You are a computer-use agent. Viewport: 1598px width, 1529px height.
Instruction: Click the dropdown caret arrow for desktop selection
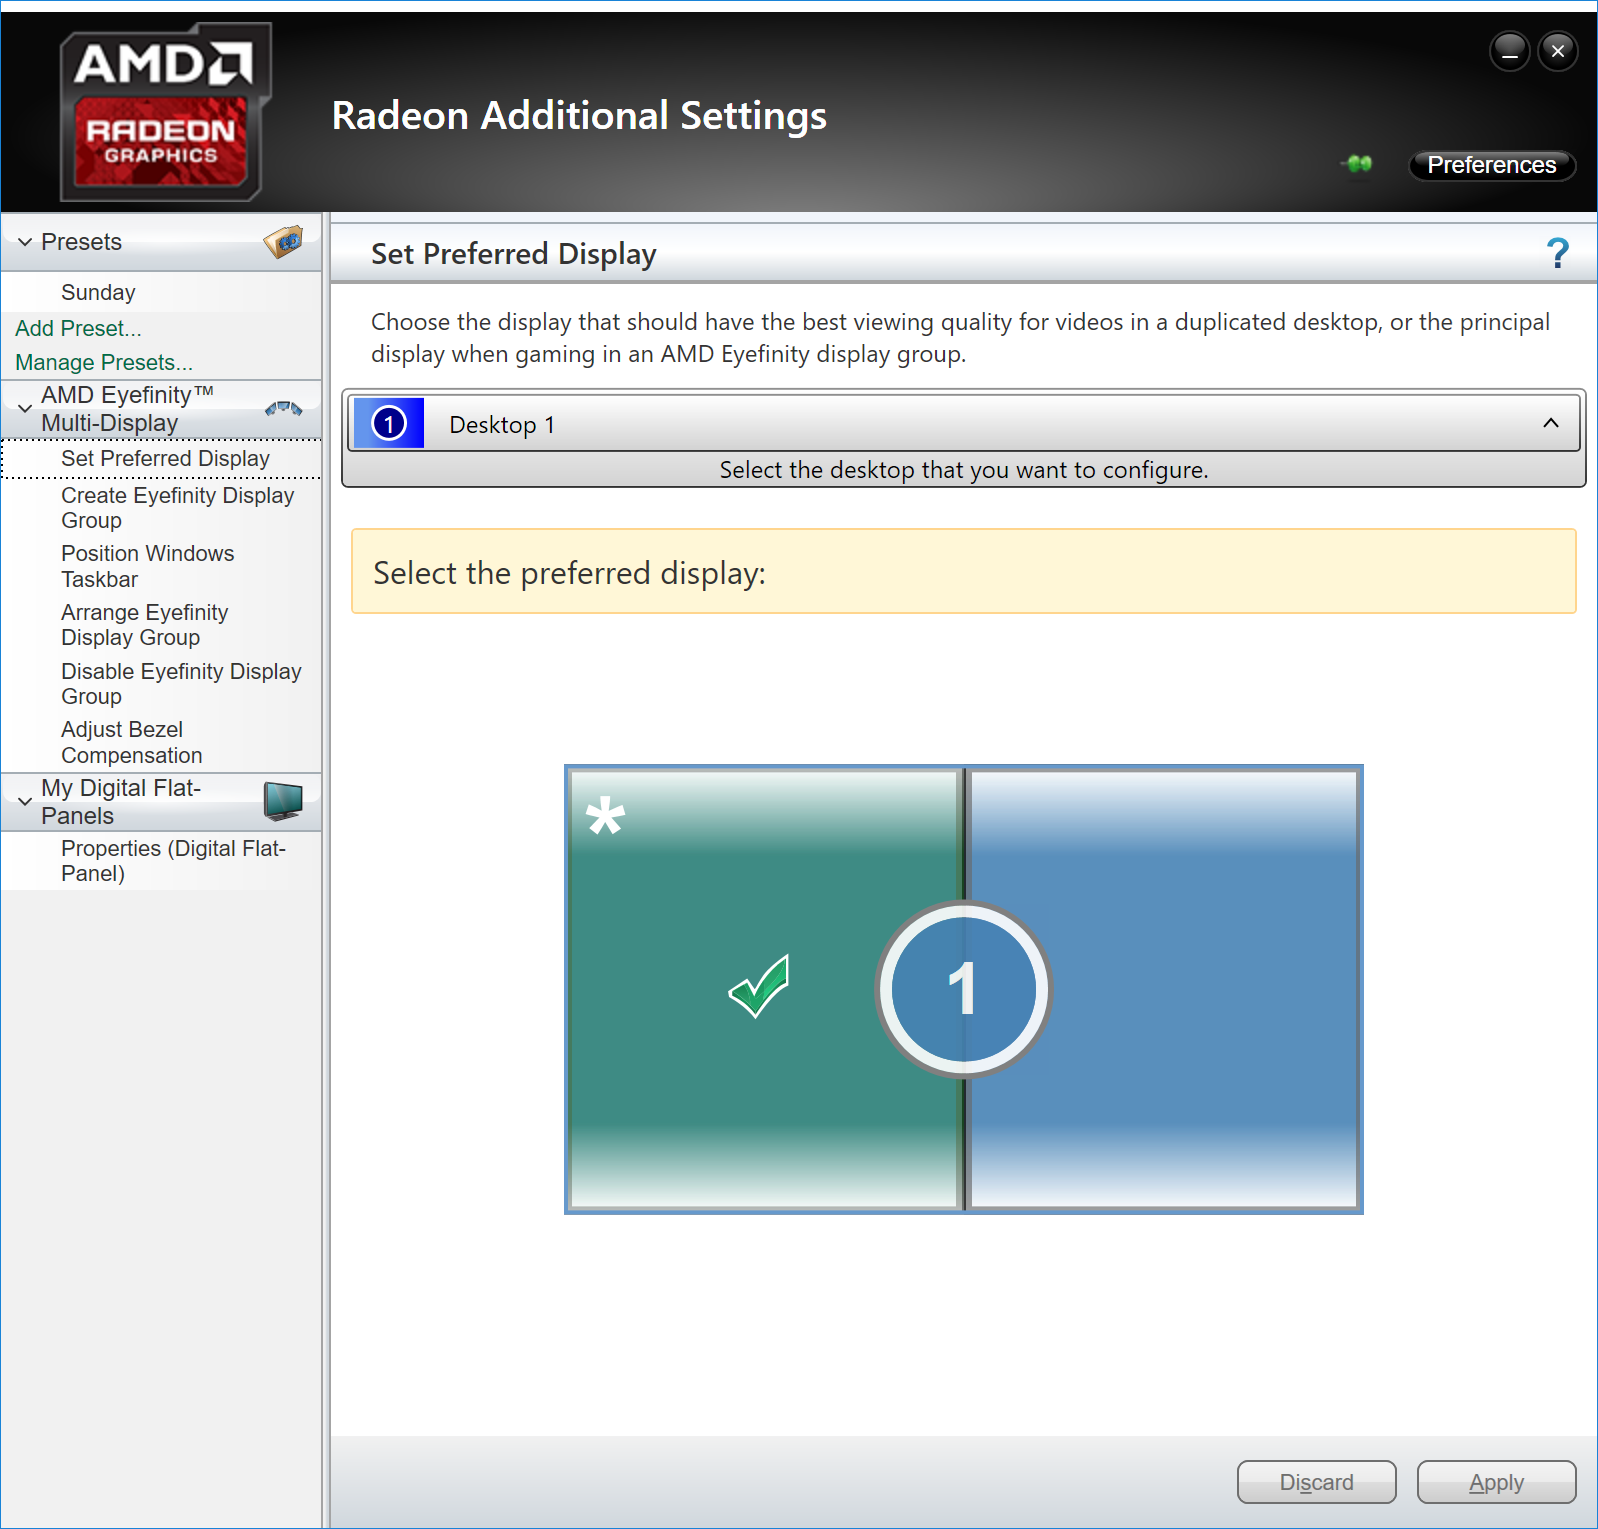point(1551,423)
